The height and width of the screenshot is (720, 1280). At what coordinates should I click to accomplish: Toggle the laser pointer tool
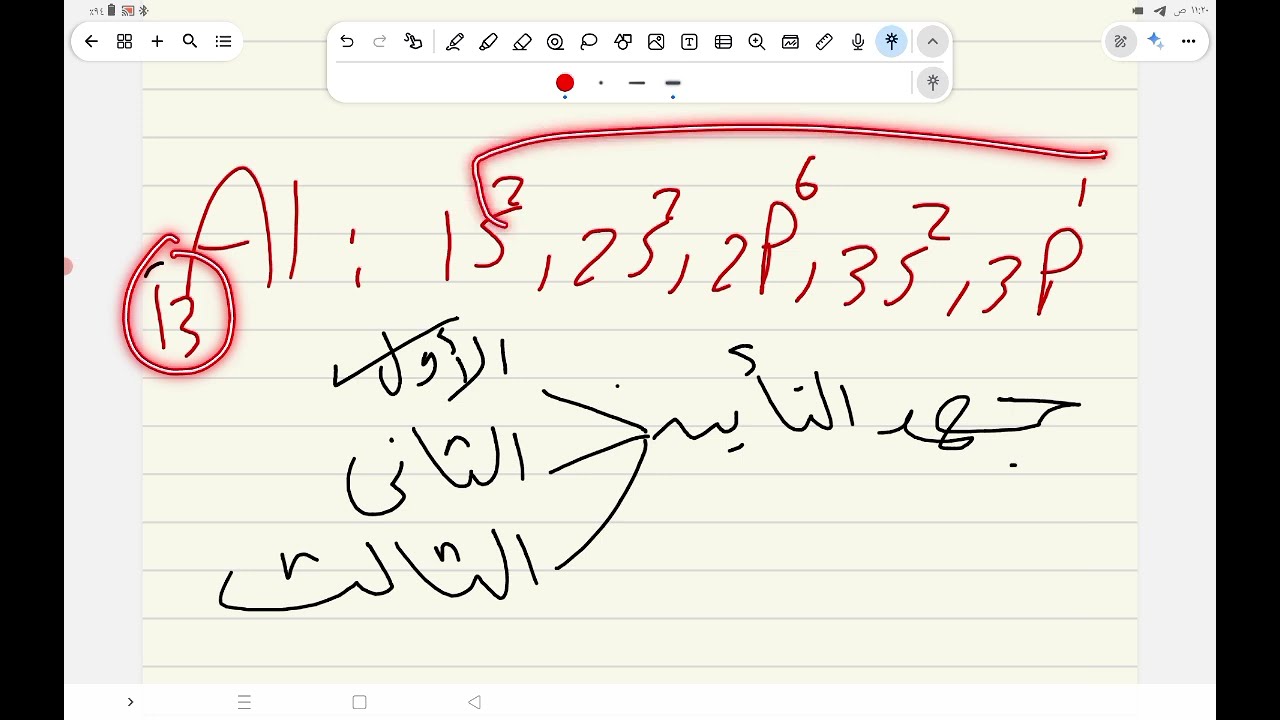click(891, 41)
